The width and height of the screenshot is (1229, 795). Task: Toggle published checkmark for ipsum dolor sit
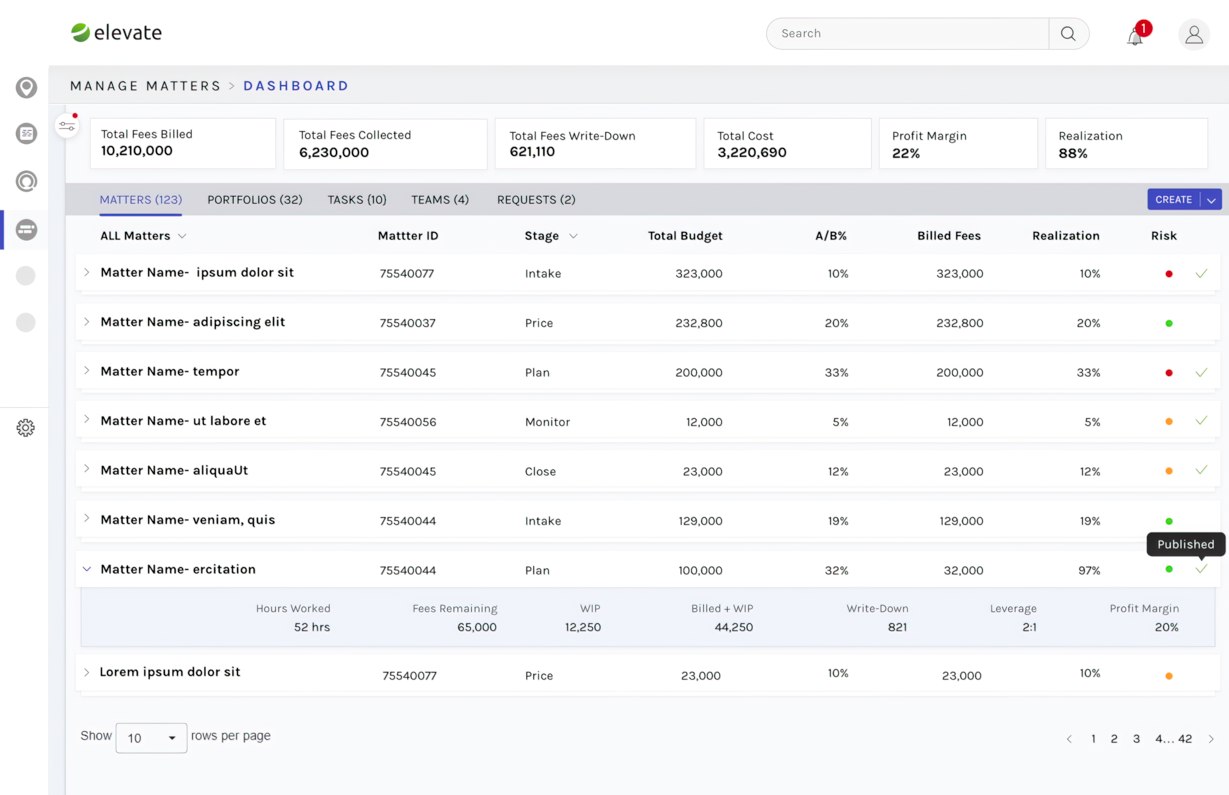click(x=1201, y=273)
